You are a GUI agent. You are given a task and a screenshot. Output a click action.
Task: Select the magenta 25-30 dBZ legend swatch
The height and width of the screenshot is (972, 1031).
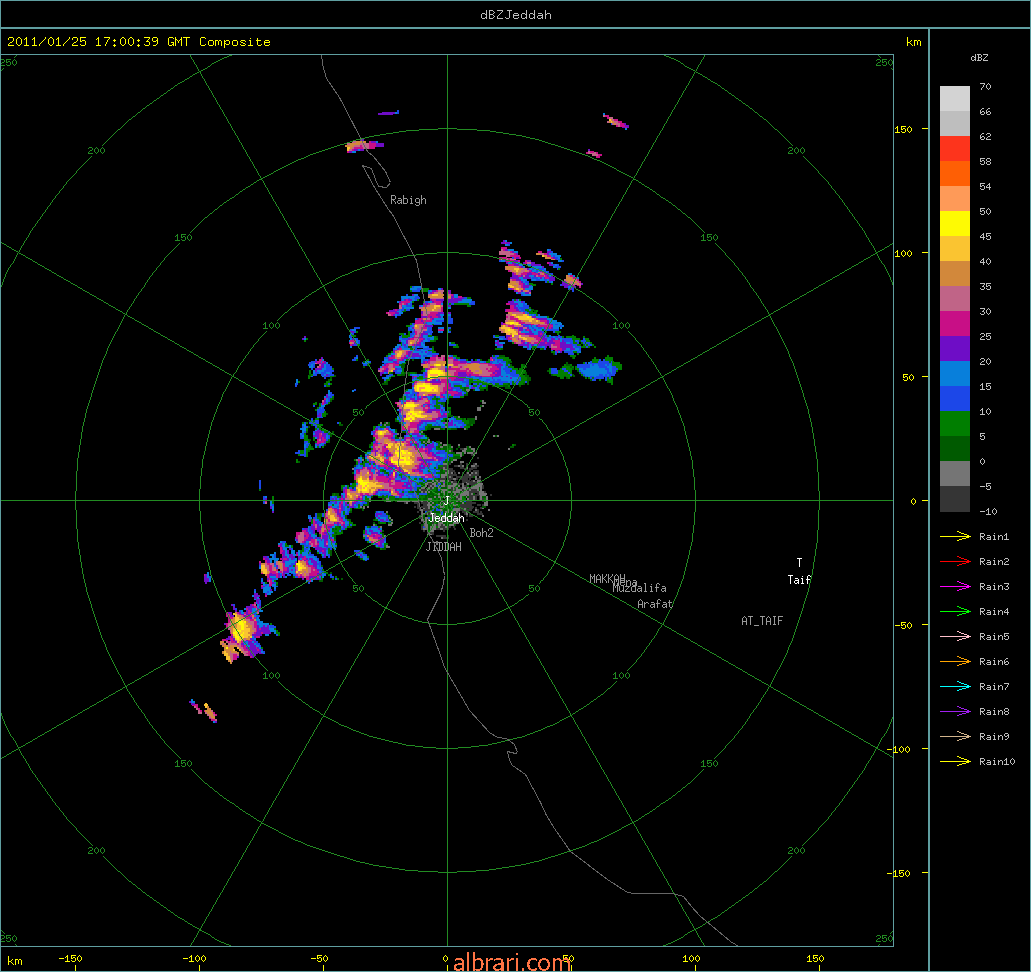click(955, 324)
